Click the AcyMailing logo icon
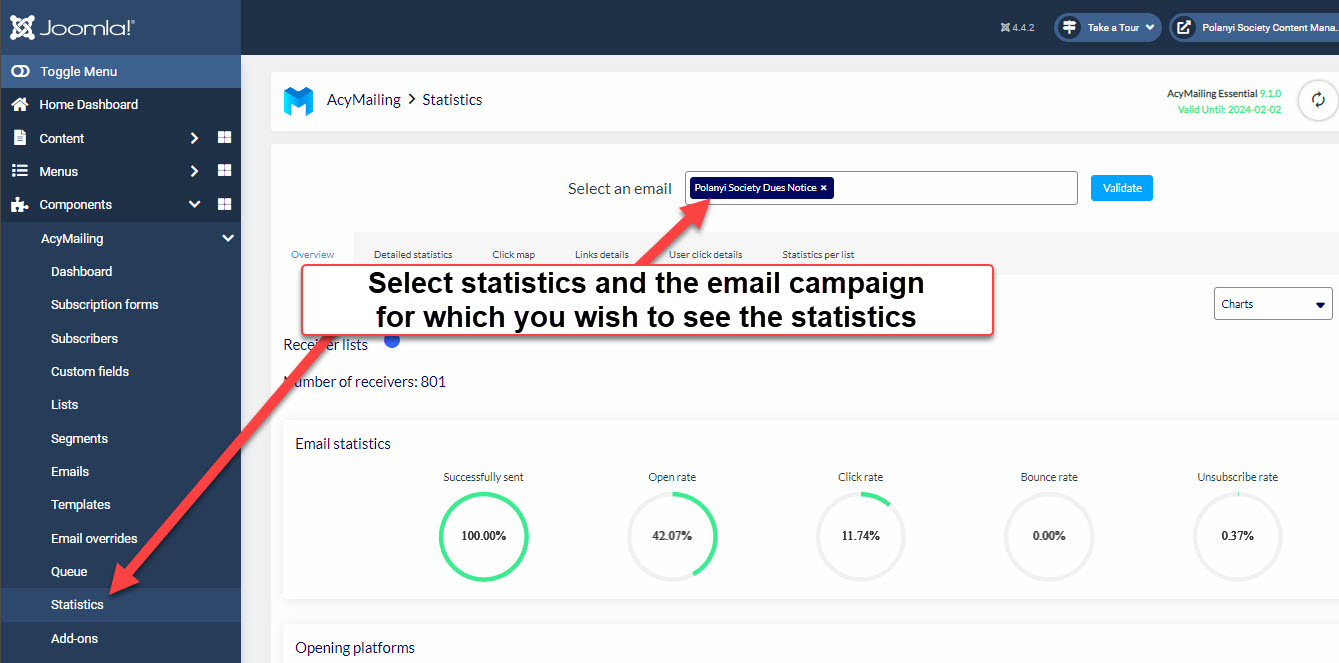This screenshot has height=663, width=1339. (x=298, y=100)
